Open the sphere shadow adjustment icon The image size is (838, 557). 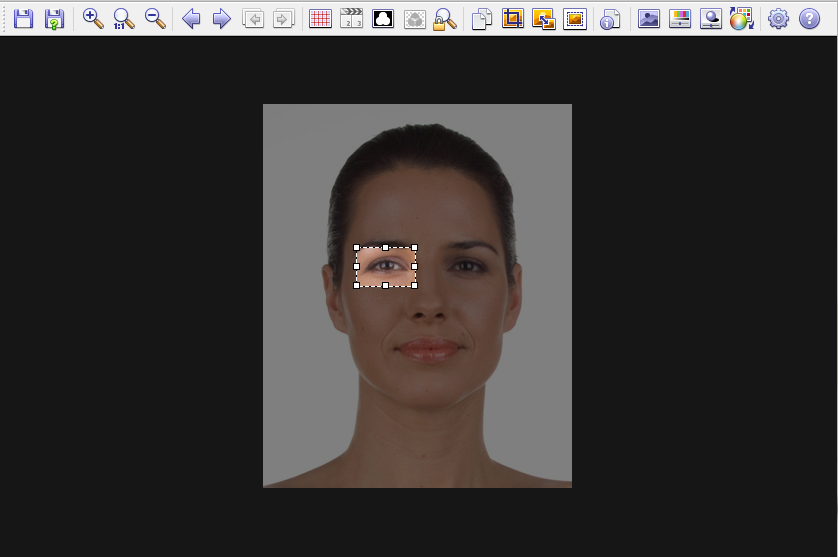(x=711, y=19)
